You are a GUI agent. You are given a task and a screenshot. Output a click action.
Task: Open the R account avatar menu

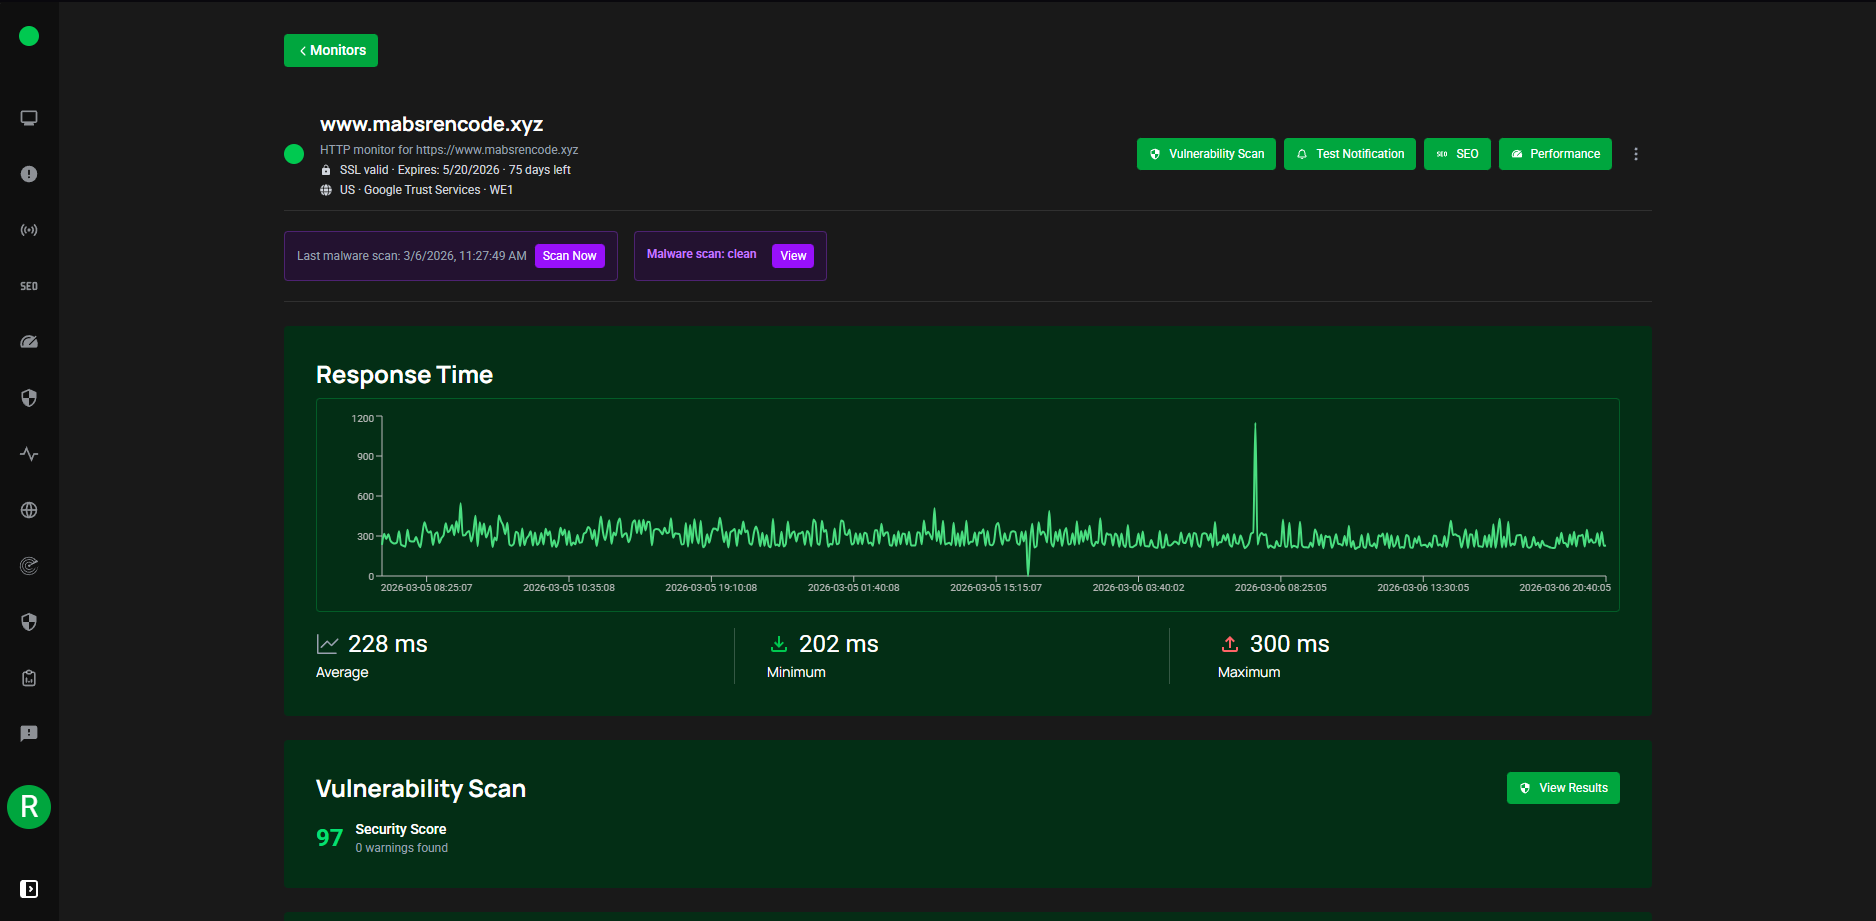pos(29,807)
